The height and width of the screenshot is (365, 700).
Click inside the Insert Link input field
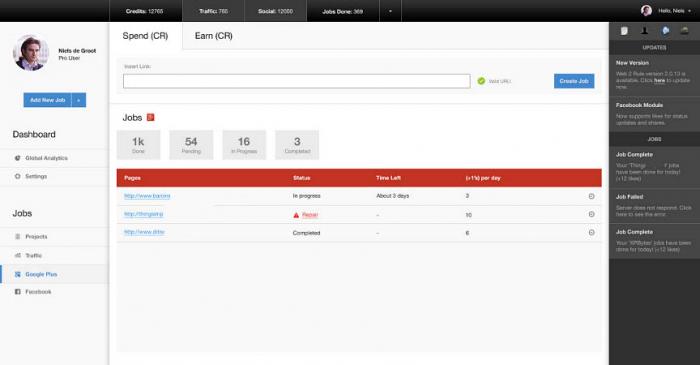[296, 81]
